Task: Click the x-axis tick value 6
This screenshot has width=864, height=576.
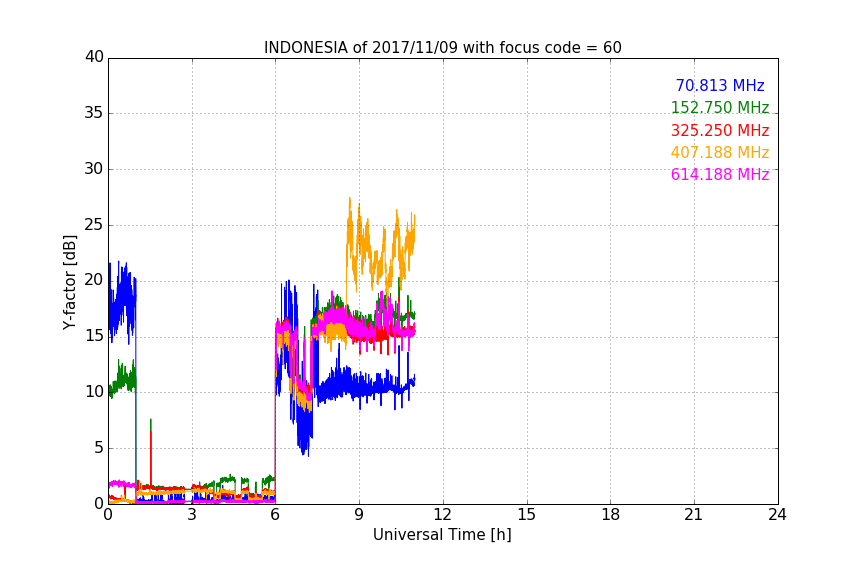Action: pos(275,515)
